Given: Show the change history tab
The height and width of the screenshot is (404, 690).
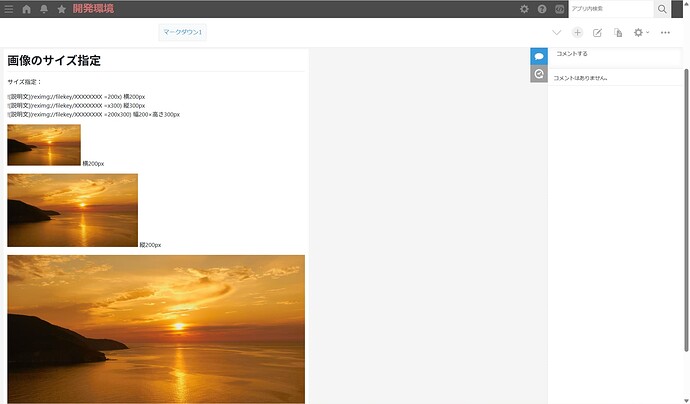Looking at the screenshot, I should point(539,74).
